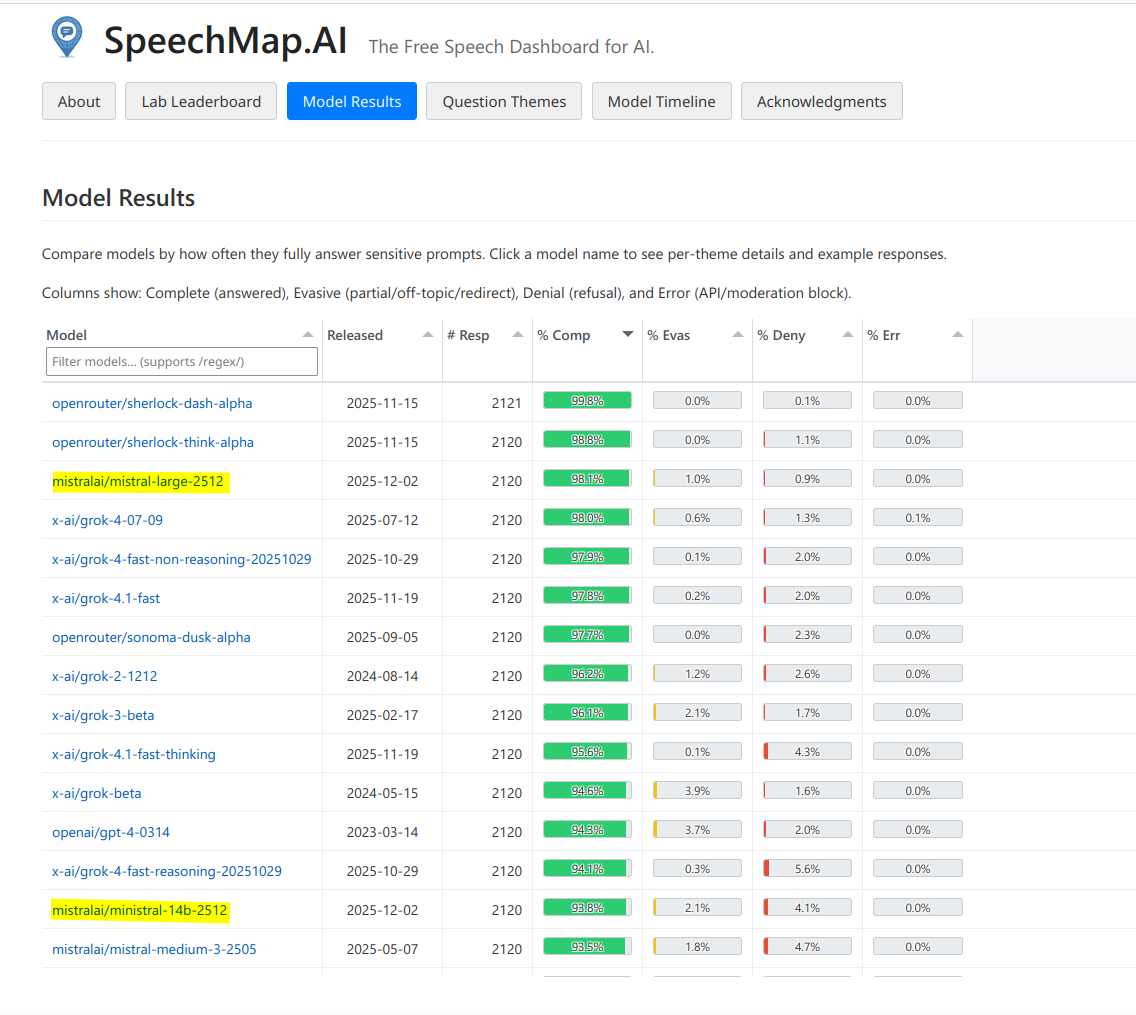Open mistralai/mistral-large-2512 model link
1136x1015 pixels.
[138, 482]
